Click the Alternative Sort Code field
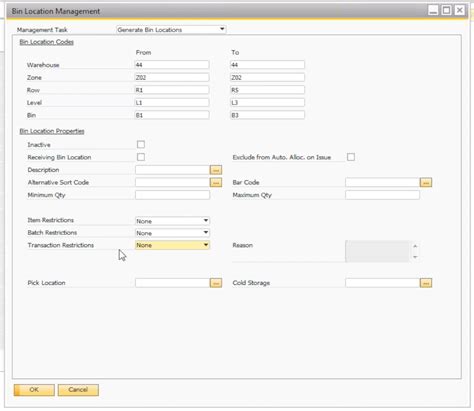 point(172,182)
